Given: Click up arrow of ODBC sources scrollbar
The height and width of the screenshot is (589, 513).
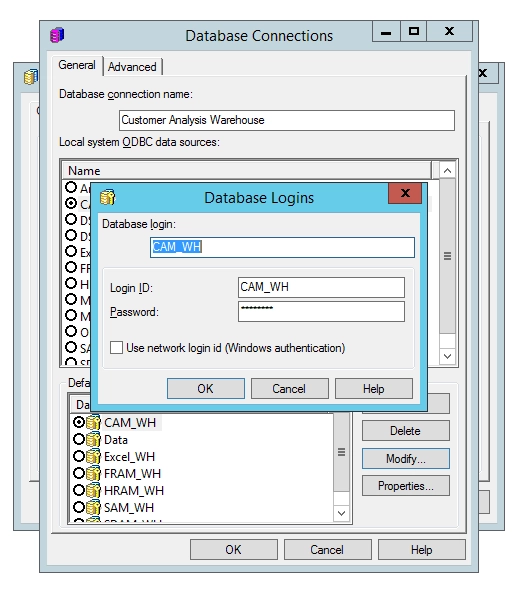Looking at the screenshot, I should point(447,171).
